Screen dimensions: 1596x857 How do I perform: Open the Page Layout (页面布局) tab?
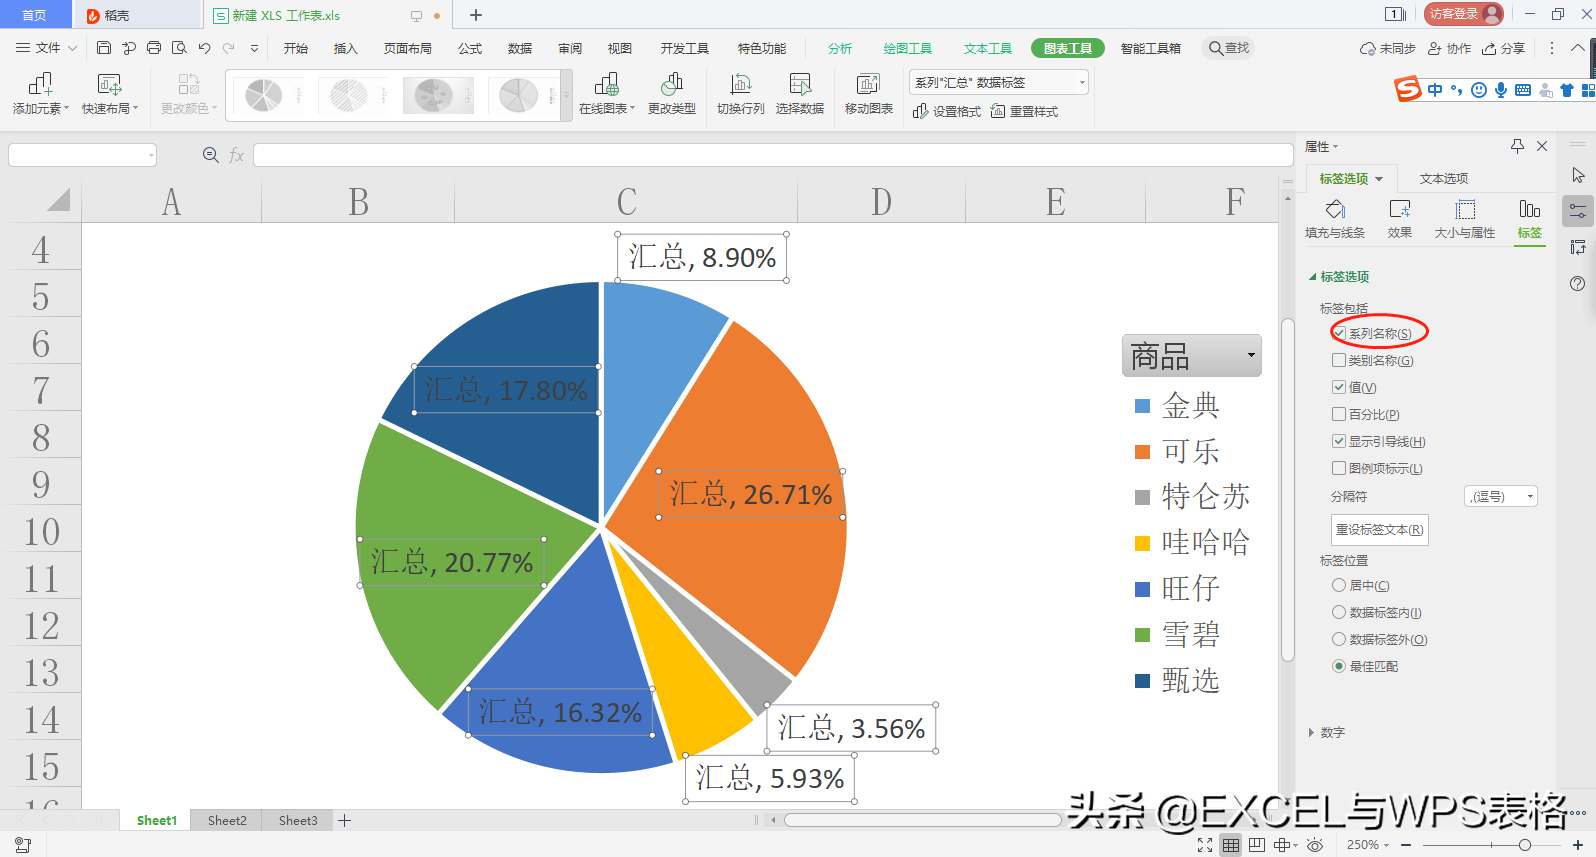408,48
